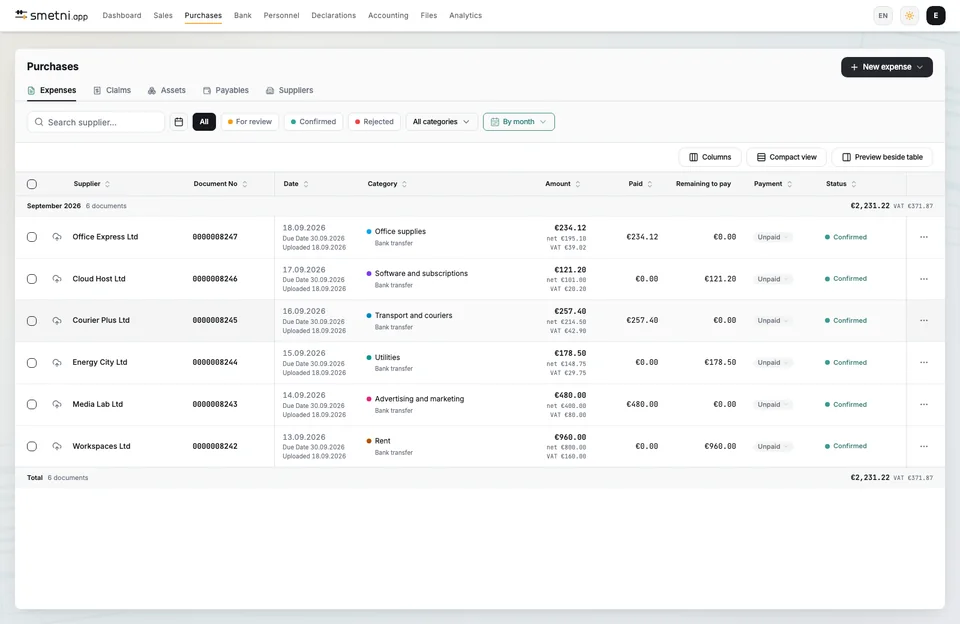
Task: Expand the New expense dropdown button
Action: [x=887, y=67]
